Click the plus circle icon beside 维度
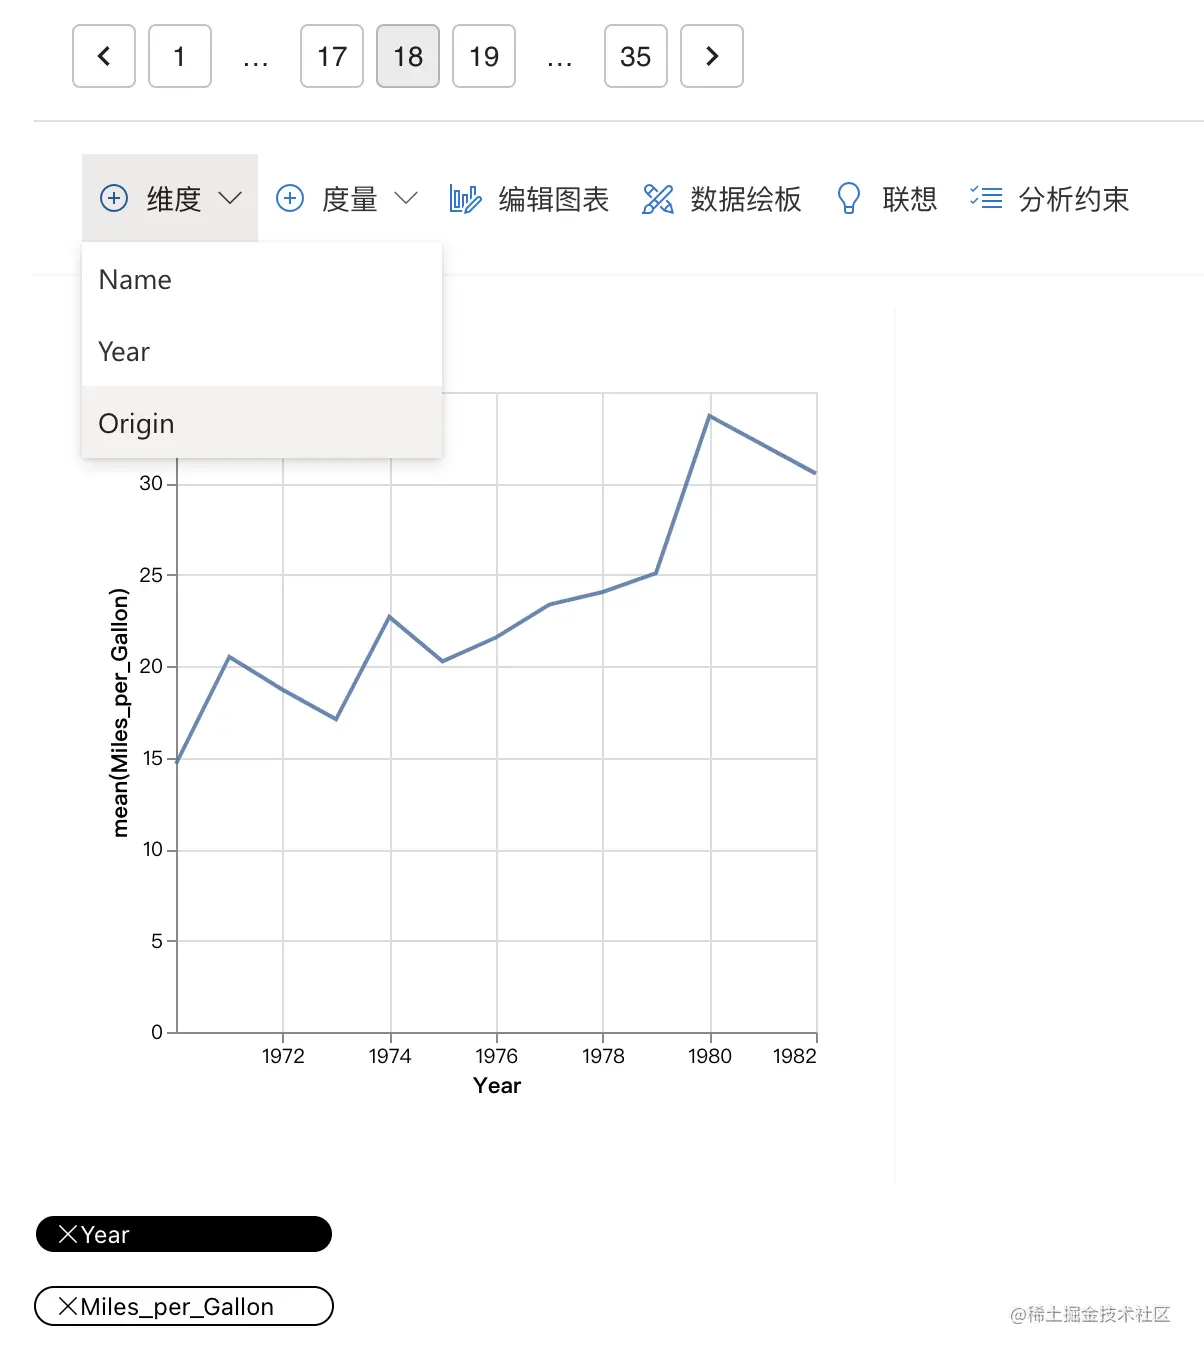Image resolution: width=1204 pixels, height=1358 pixels. [114, 198]
